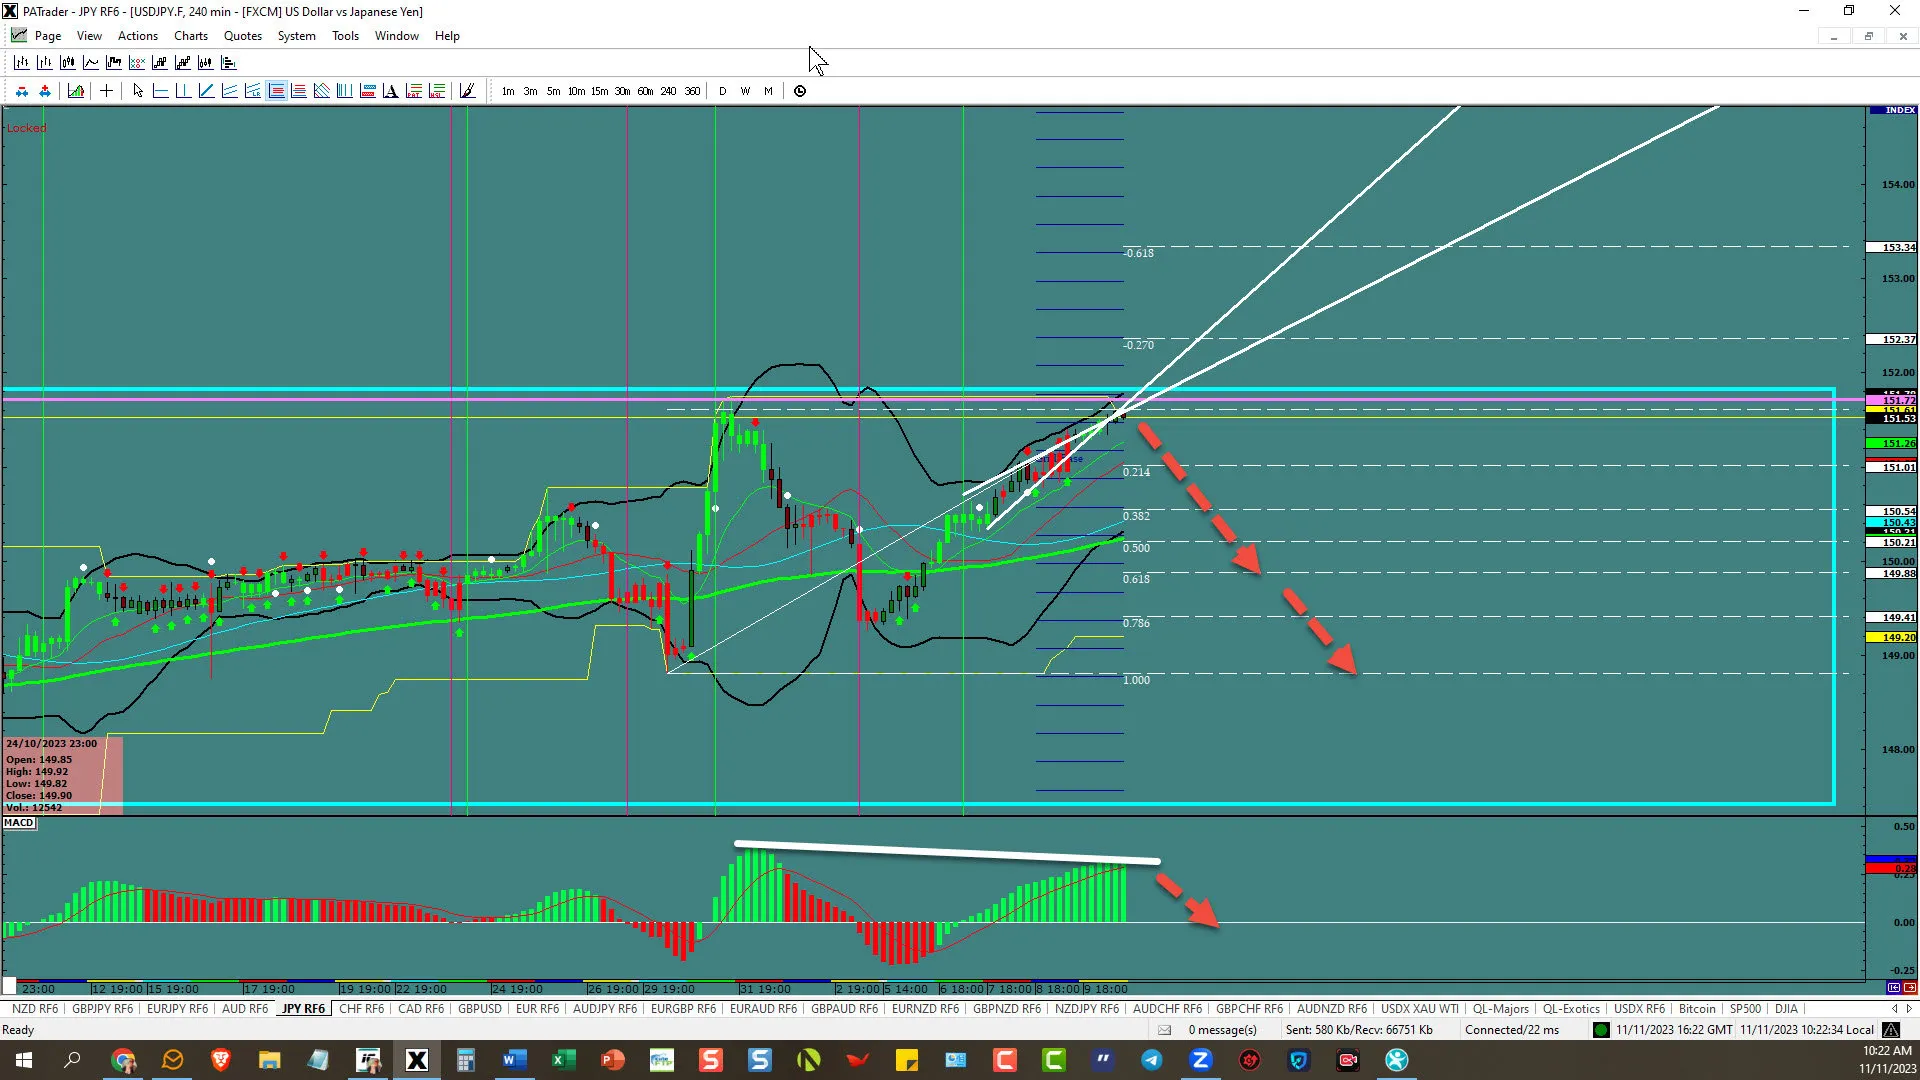Choose the point and figure chart icon

(137, 62)
